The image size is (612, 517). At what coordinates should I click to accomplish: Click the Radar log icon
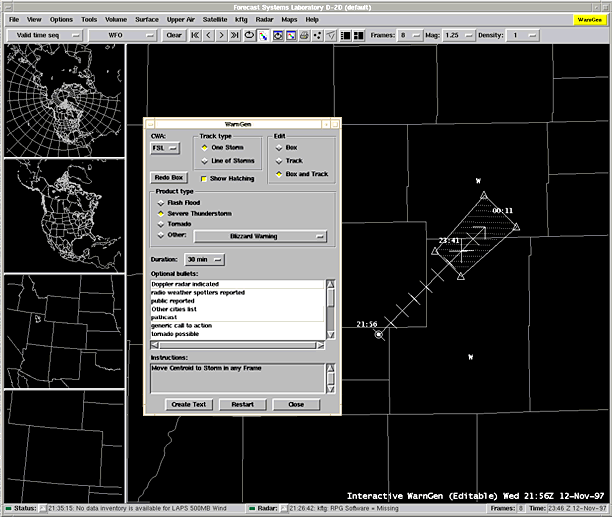(284, 508)
